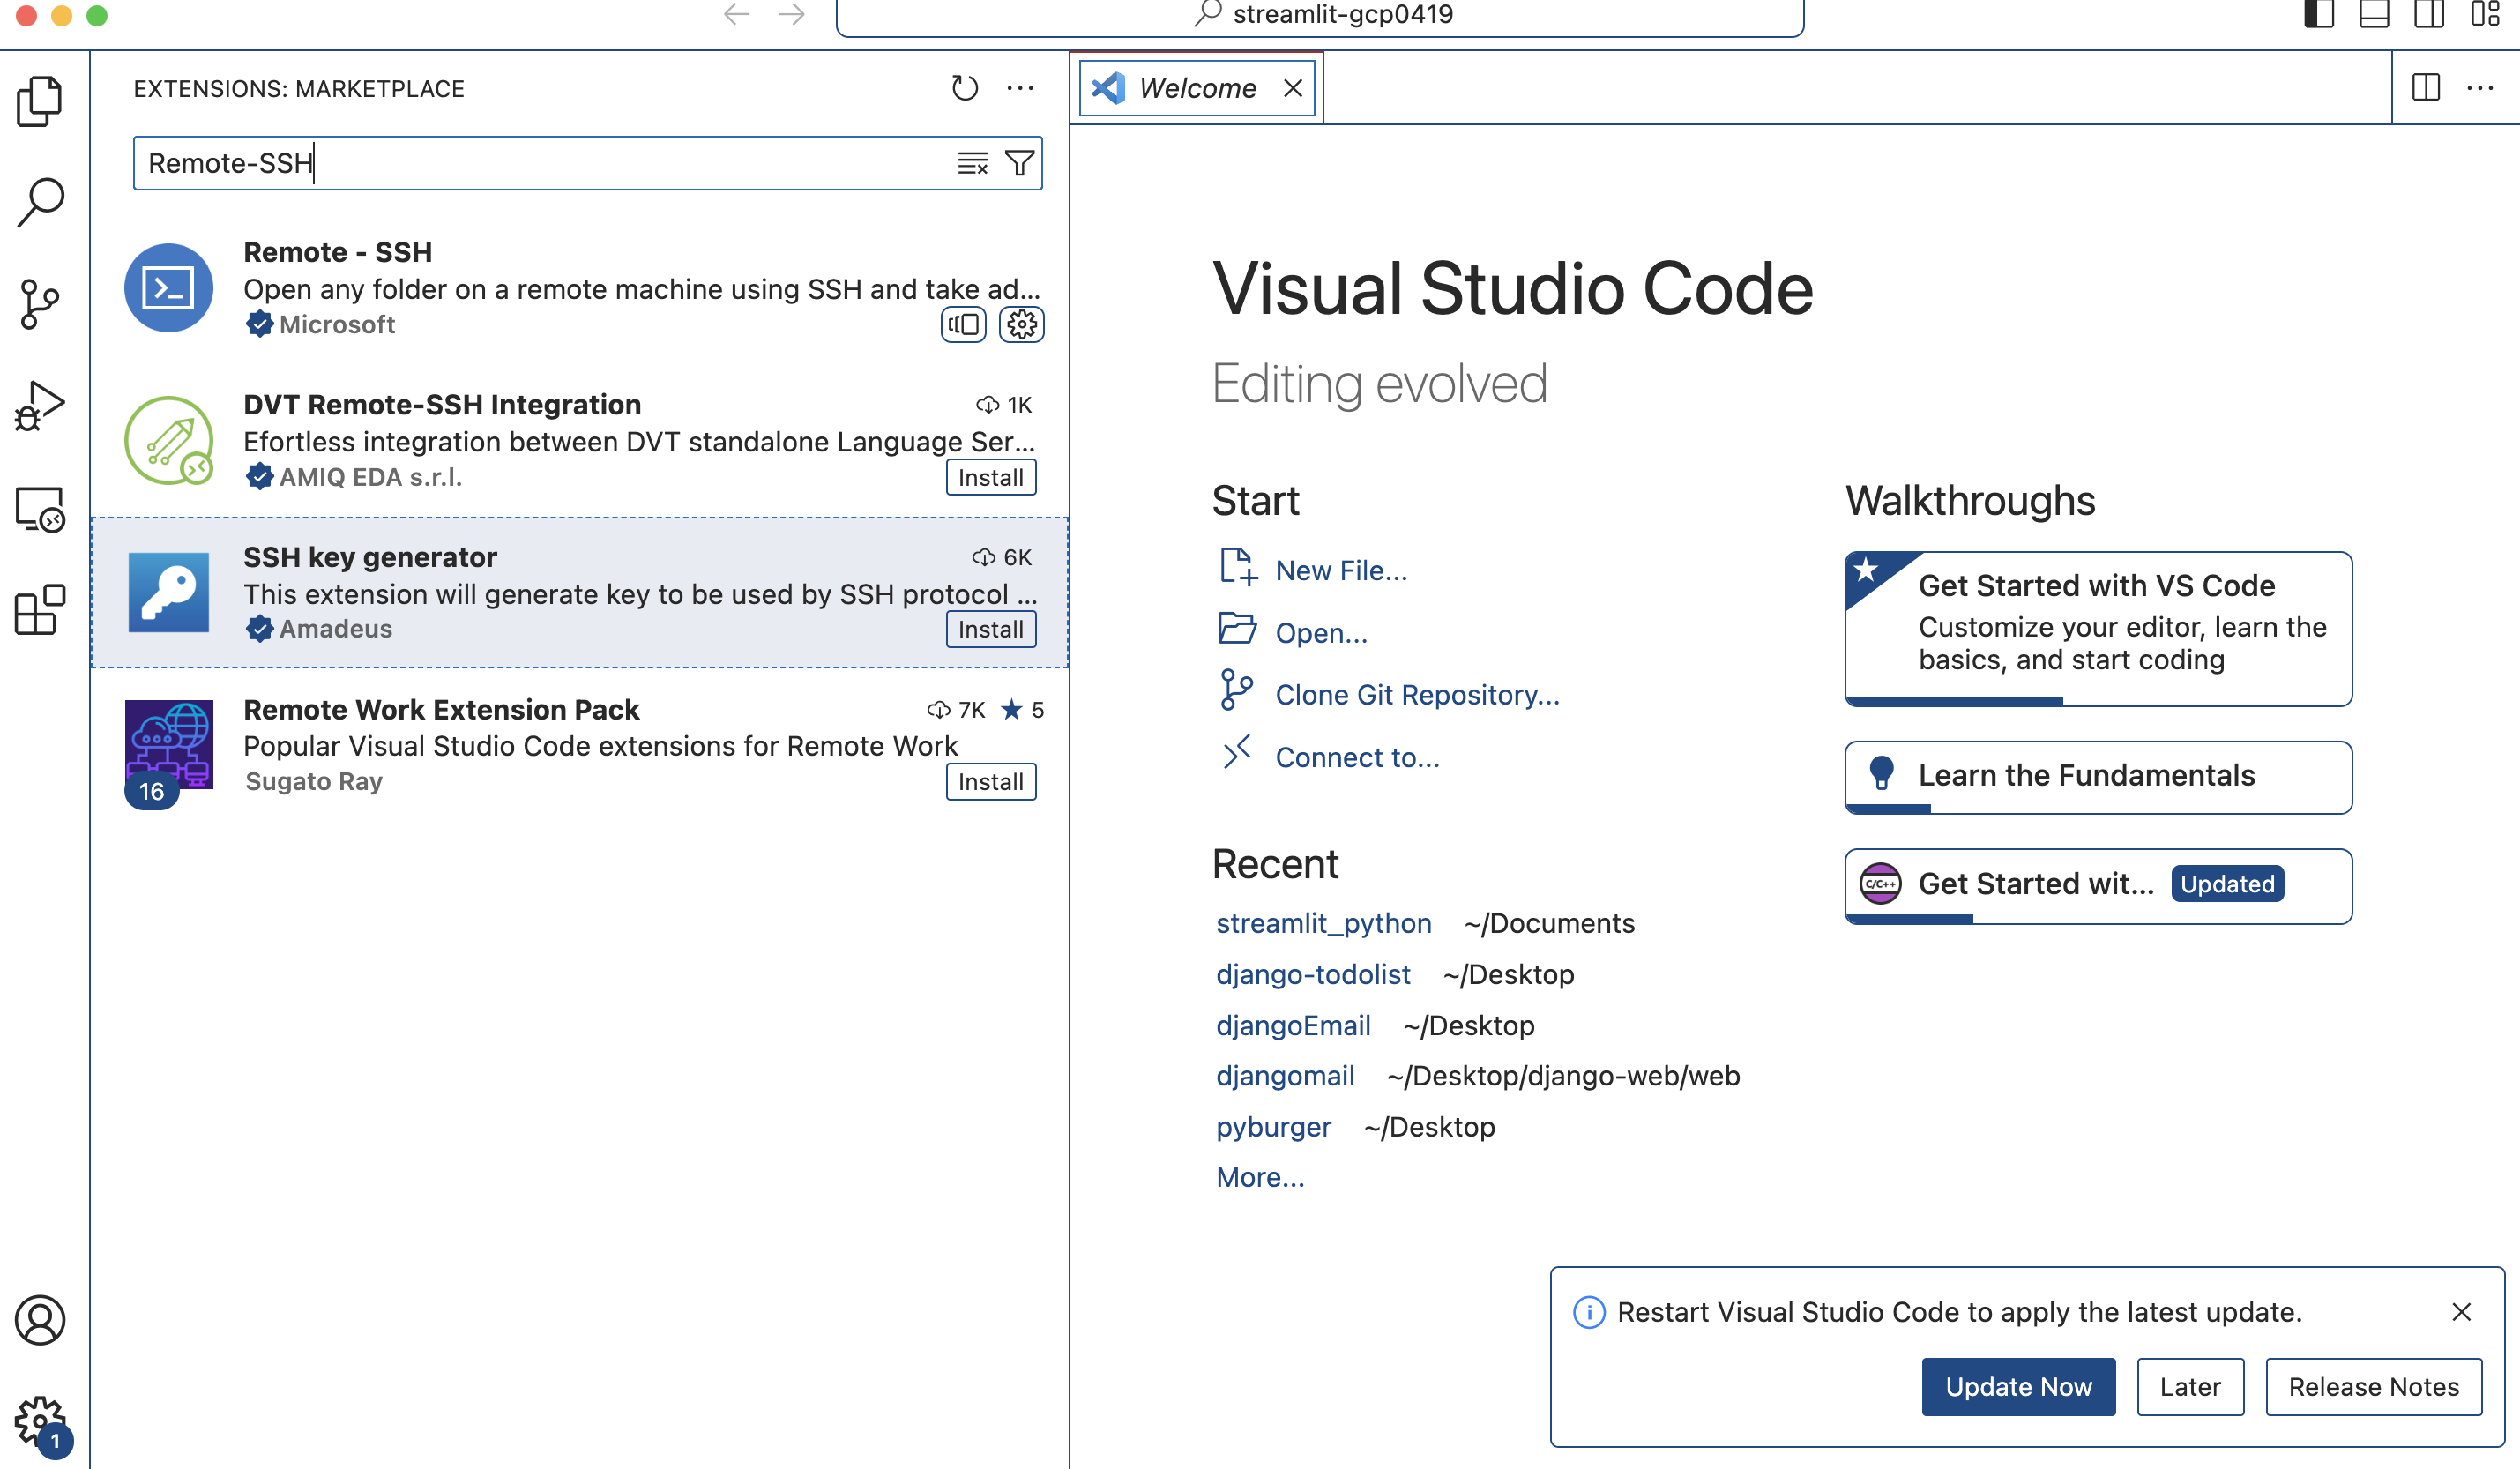Screen dimensions: 2520x1469
Task: Open recent project djangomail
Action: click(x=1285, y=1076)
